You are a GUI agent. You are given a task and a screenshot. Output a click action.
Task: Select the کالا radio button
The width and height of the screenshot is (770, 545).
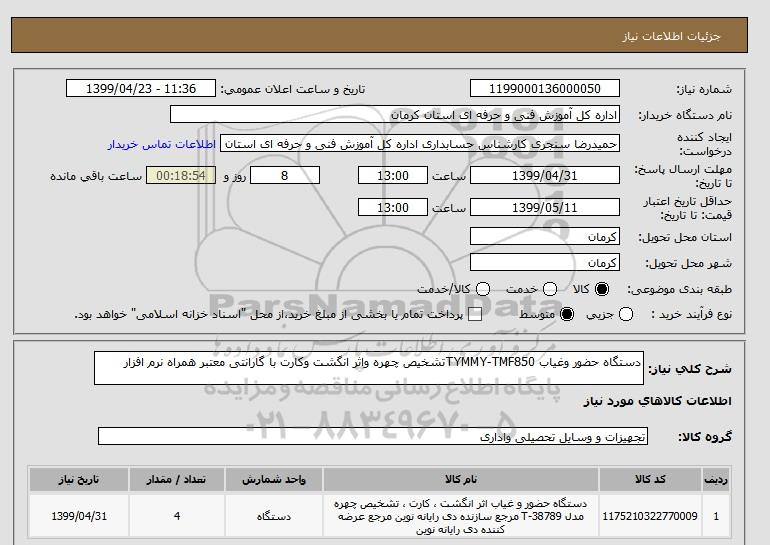click(602, 289)
